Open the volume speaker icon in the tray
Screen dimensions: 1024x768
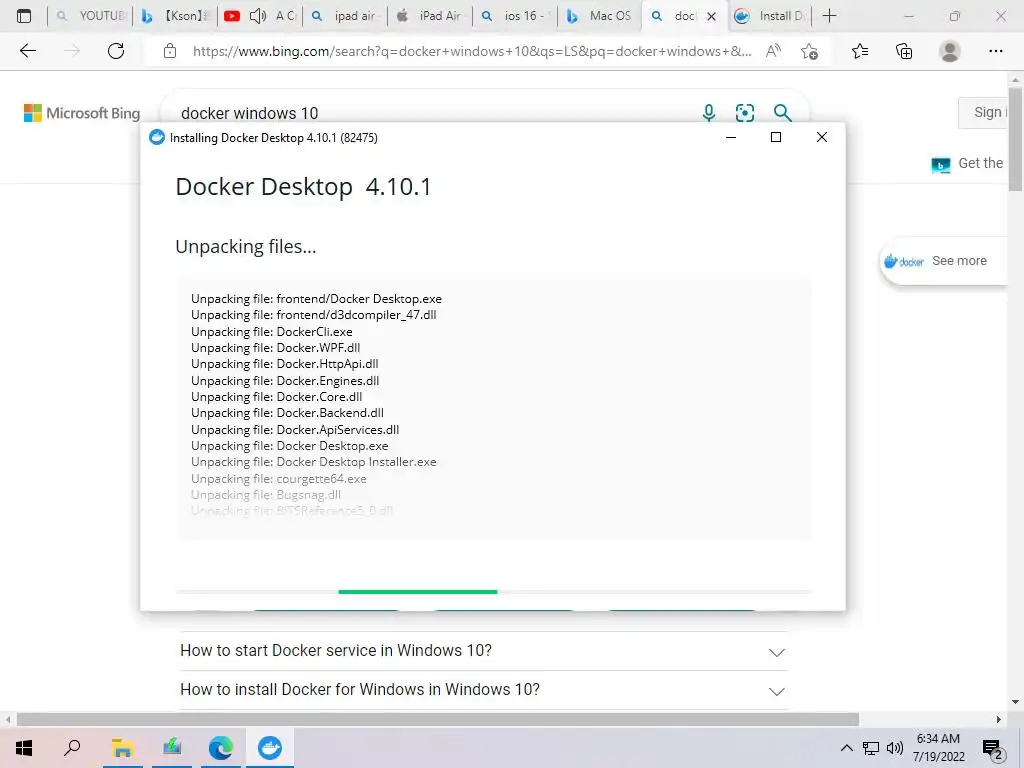(895, 748)
